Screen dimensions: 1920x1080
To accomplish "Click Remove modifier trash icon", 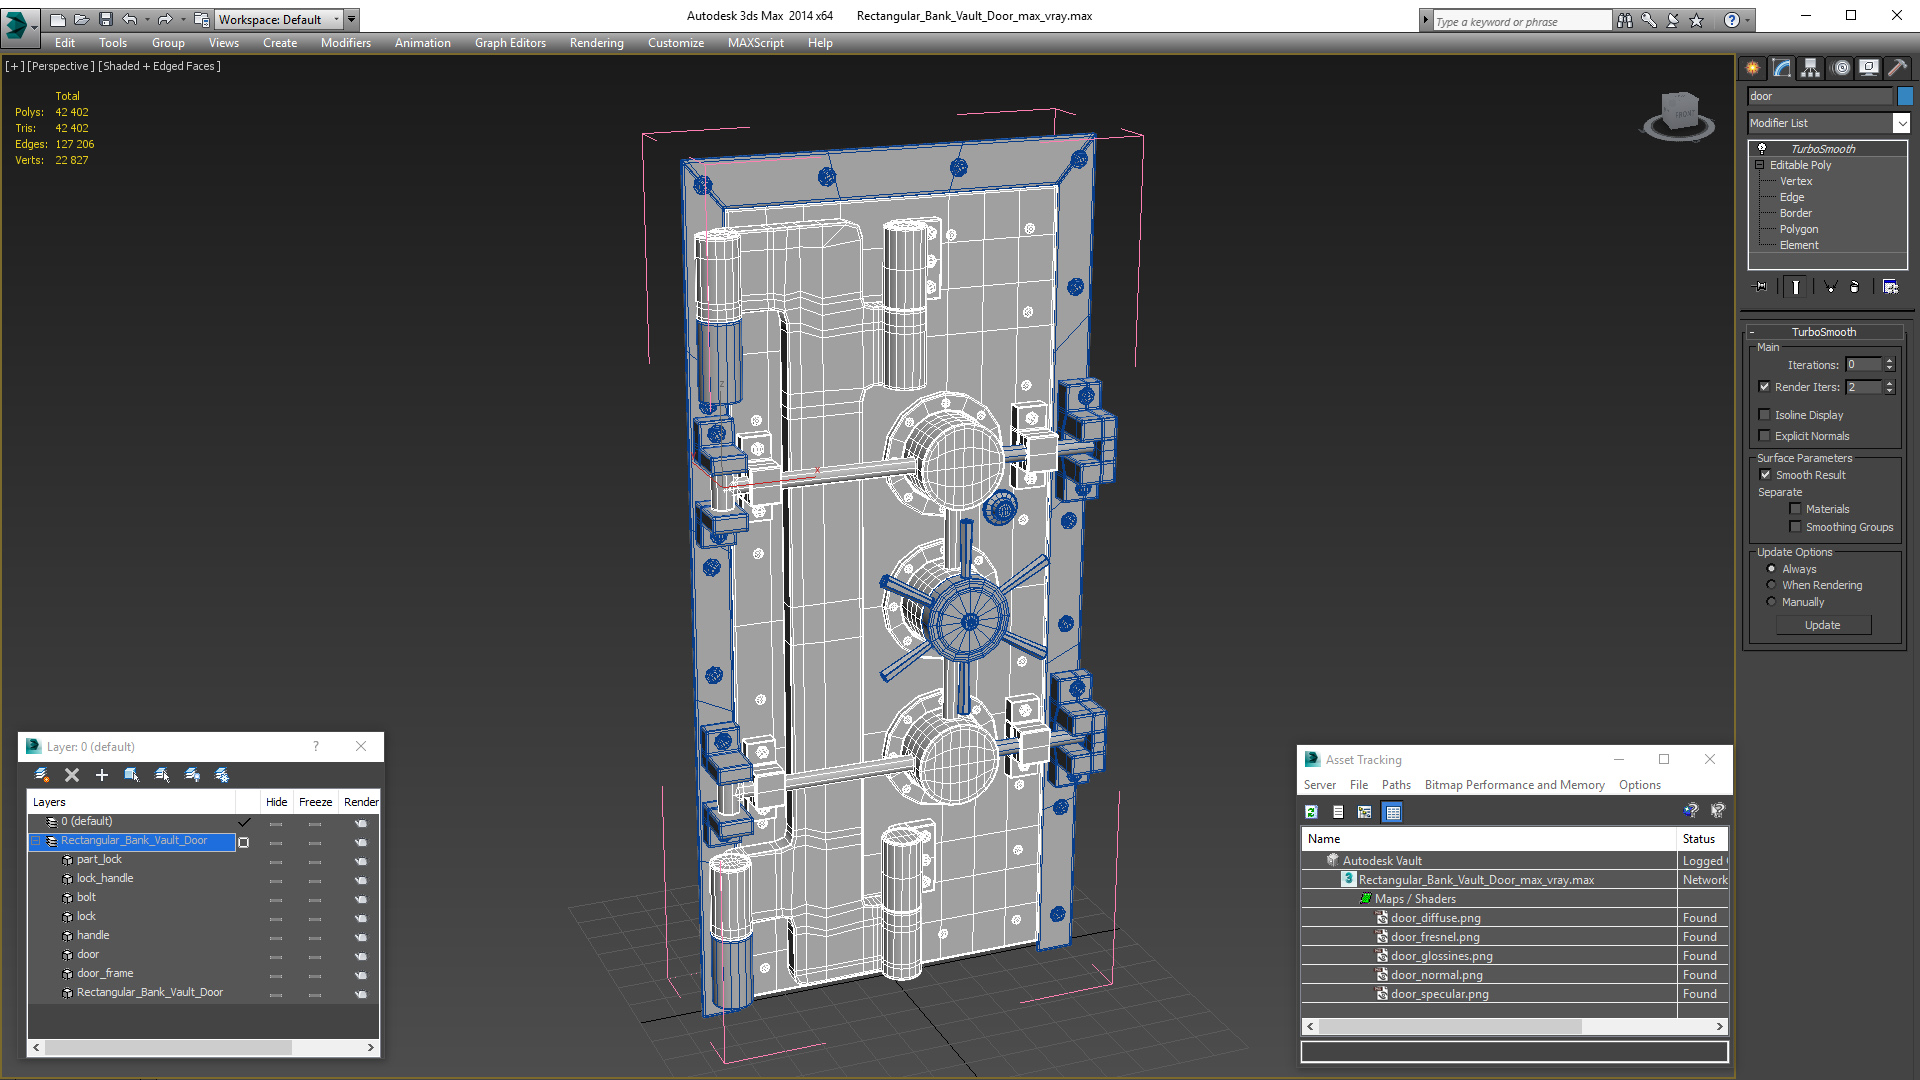I will [x=1854, y=287].
